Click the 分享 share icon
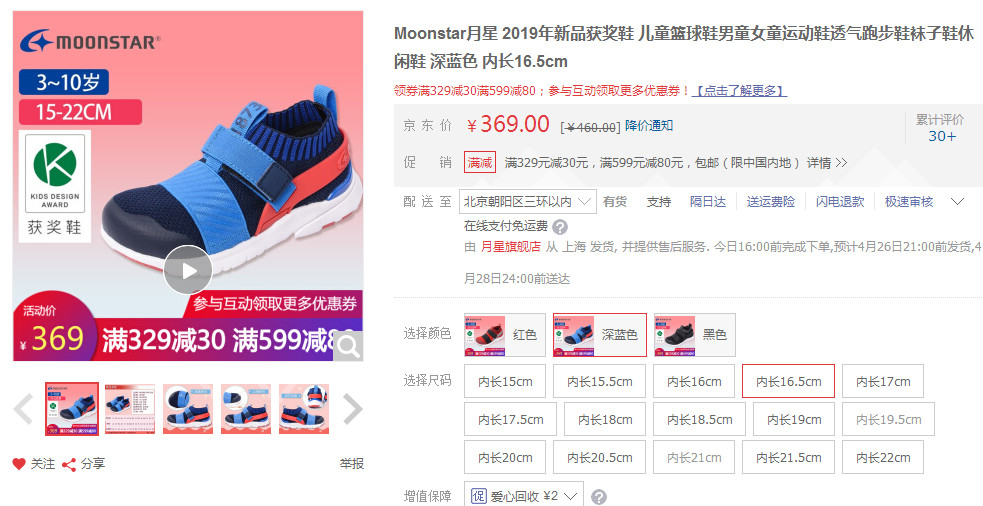Screen dimensions: 983x506 pyautogui.click(x=69, y=465)
